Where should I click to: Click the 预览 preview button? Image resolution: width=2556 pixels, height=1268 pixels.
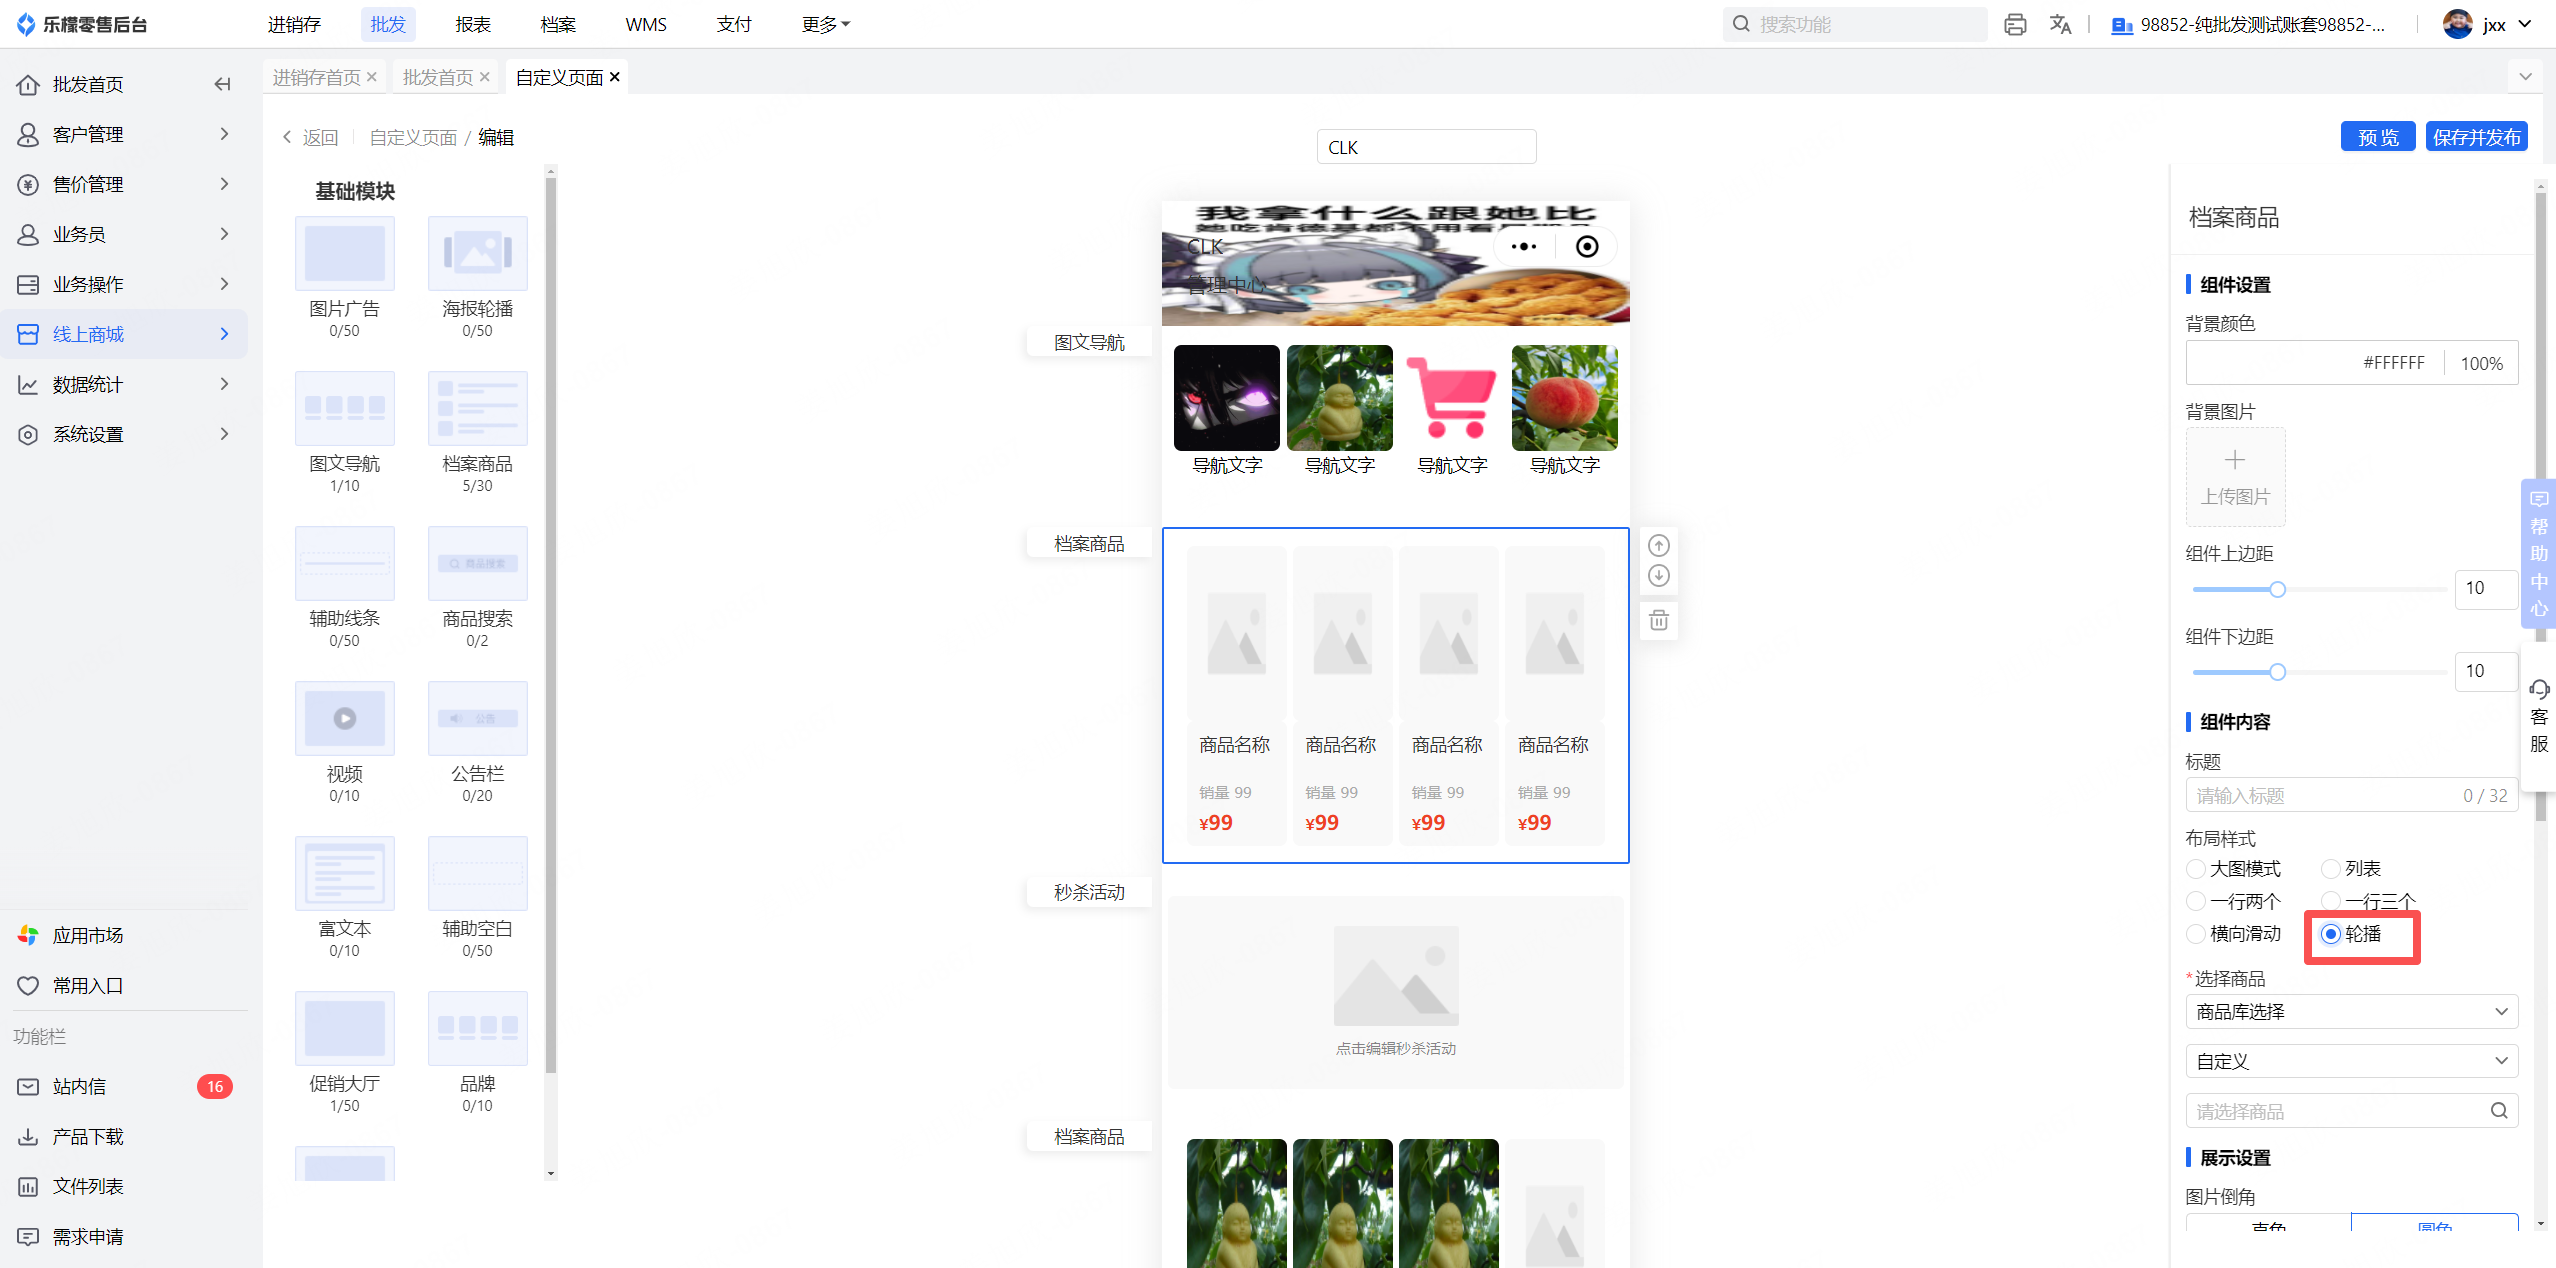(2377, 137)
